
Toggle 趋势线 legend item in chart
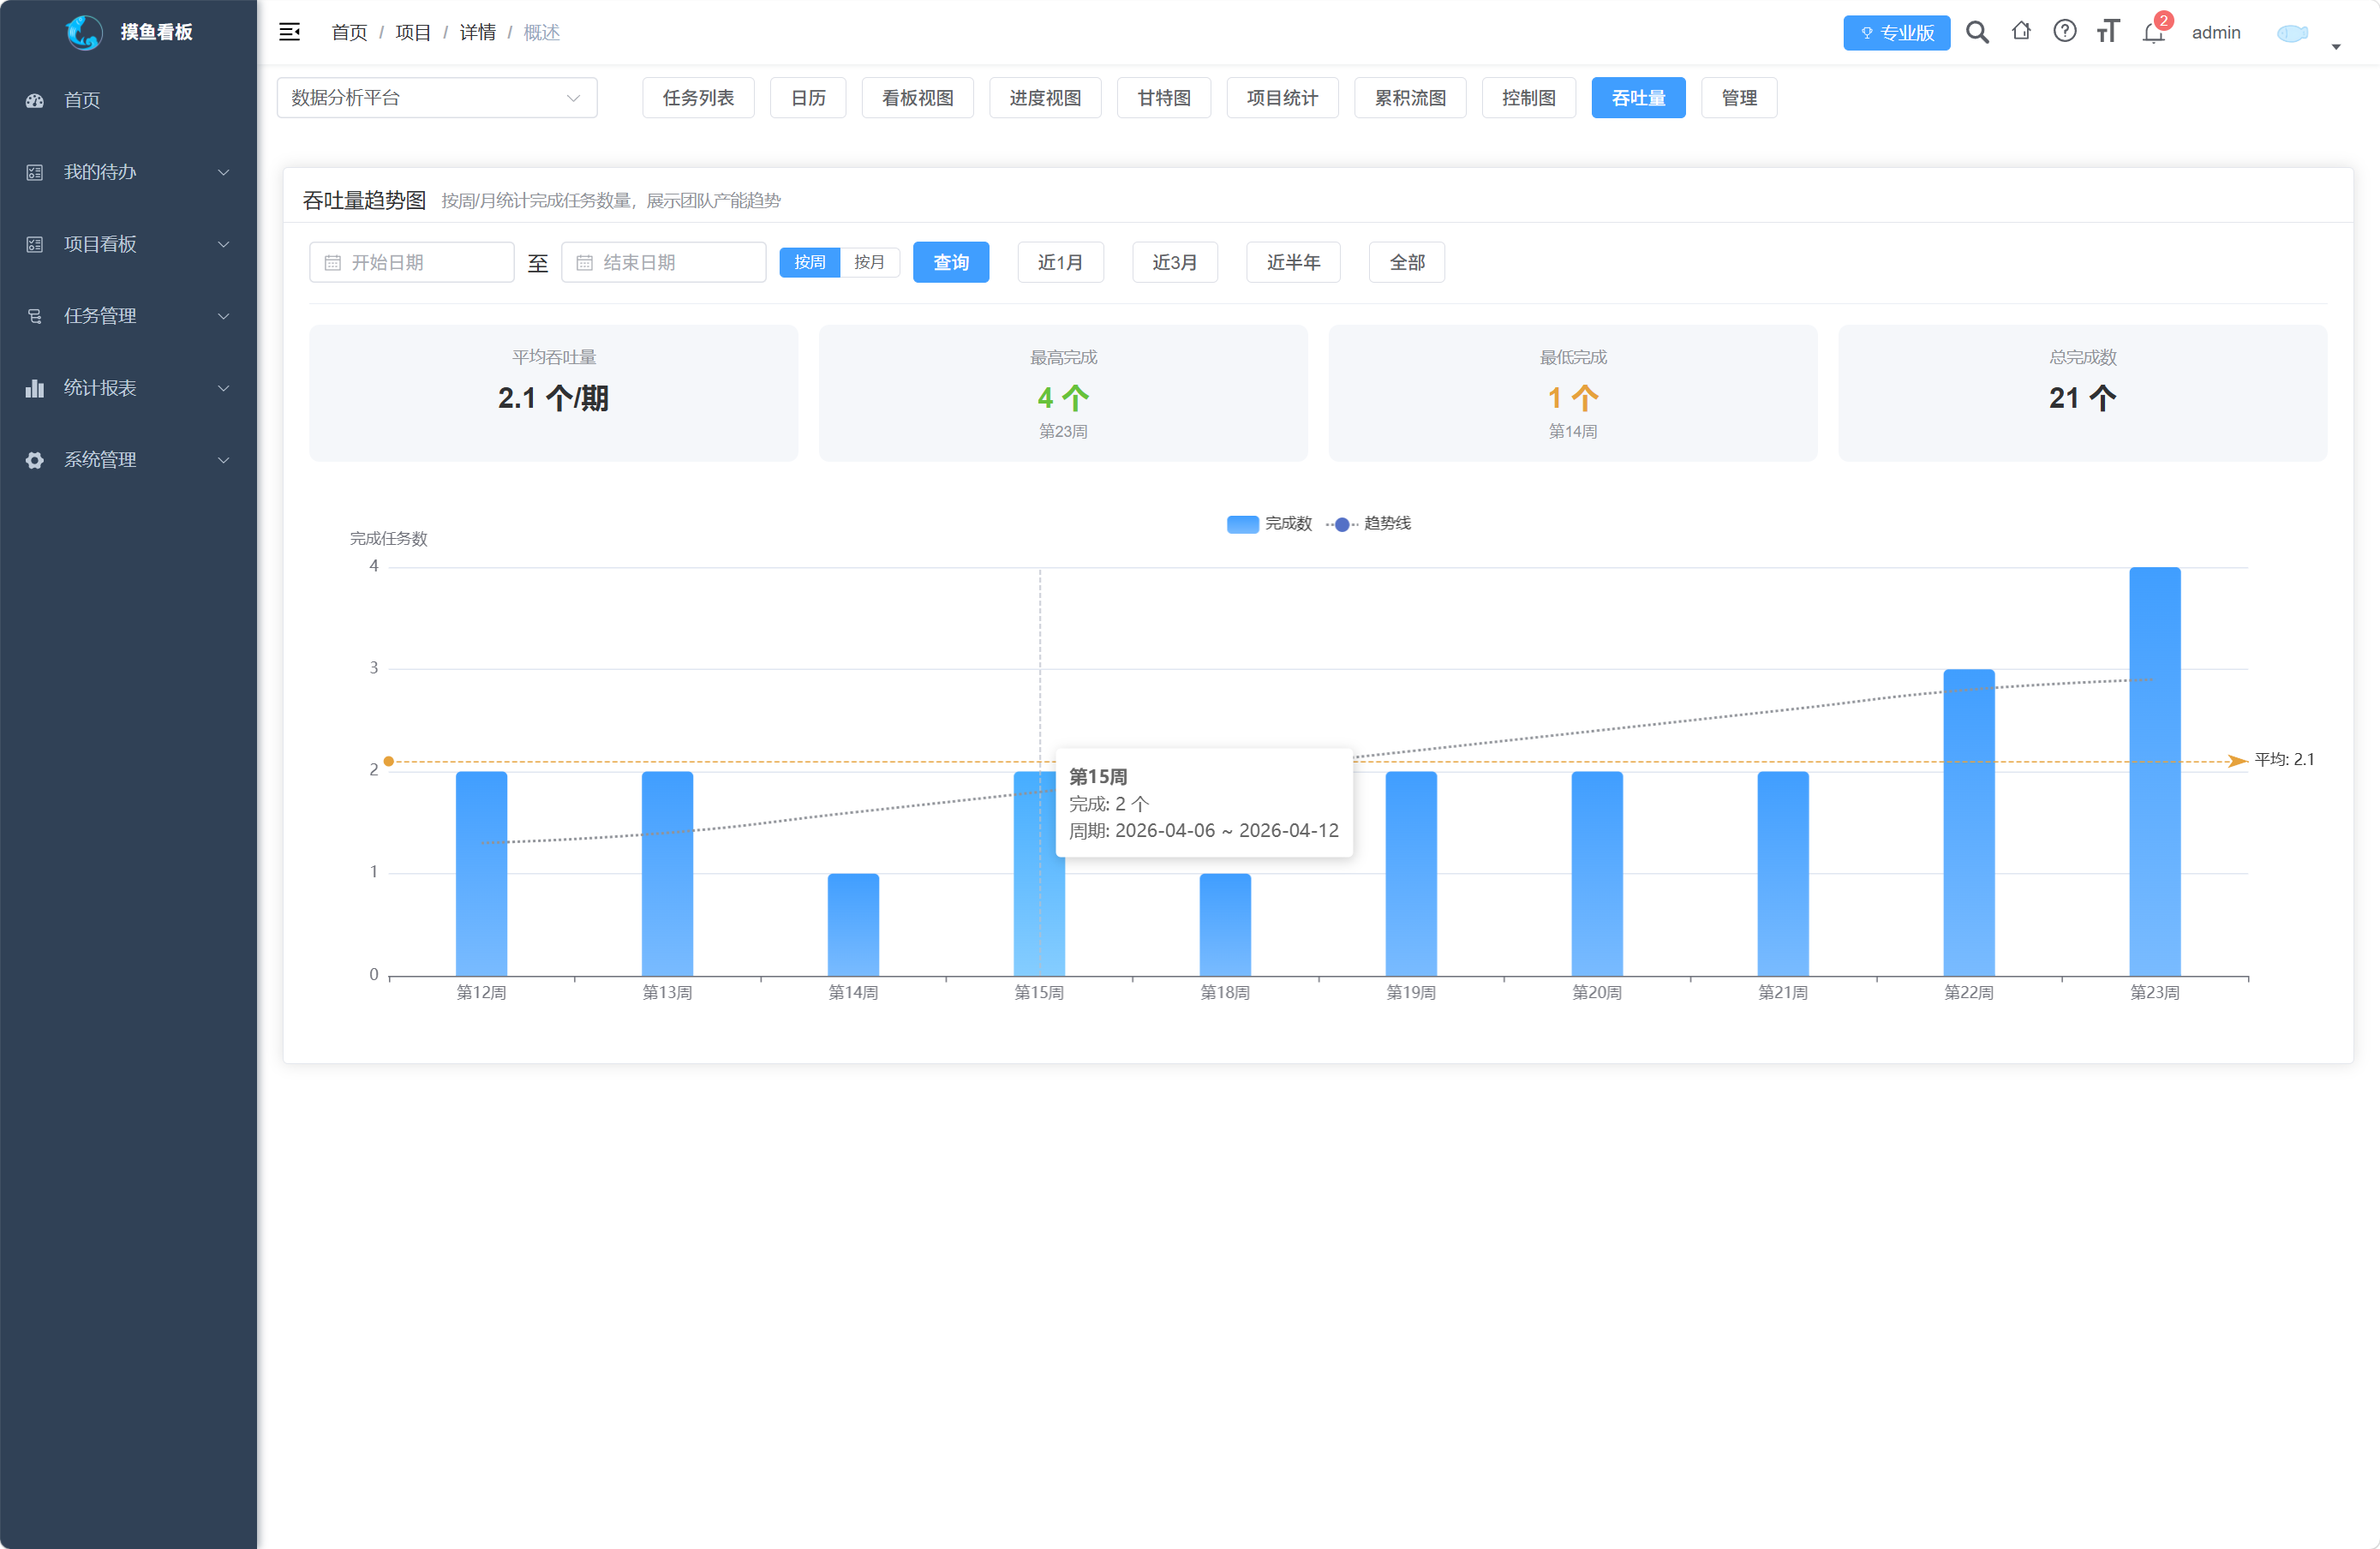[x=1368, y=523]
